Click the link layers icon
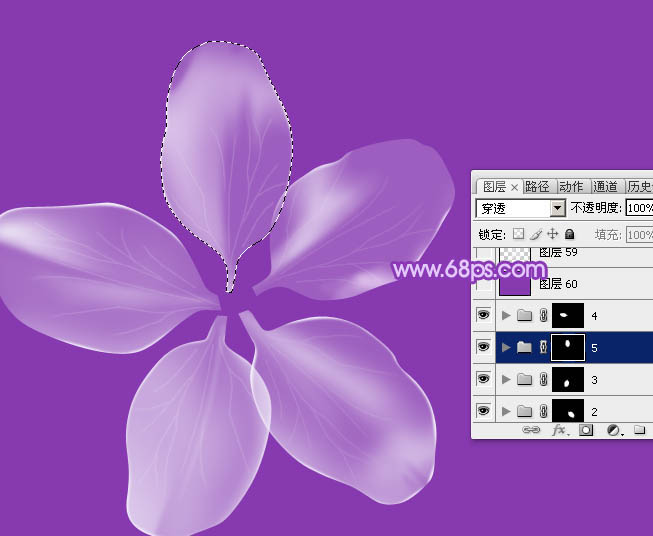The width and height of the screenshot is (653, 536). (531, 430)
